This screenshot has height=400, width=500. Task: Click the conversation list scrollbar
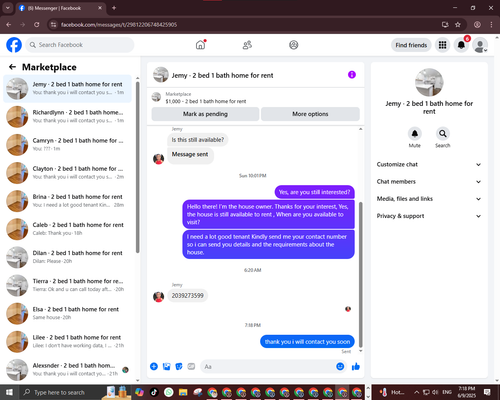point(137,167)
